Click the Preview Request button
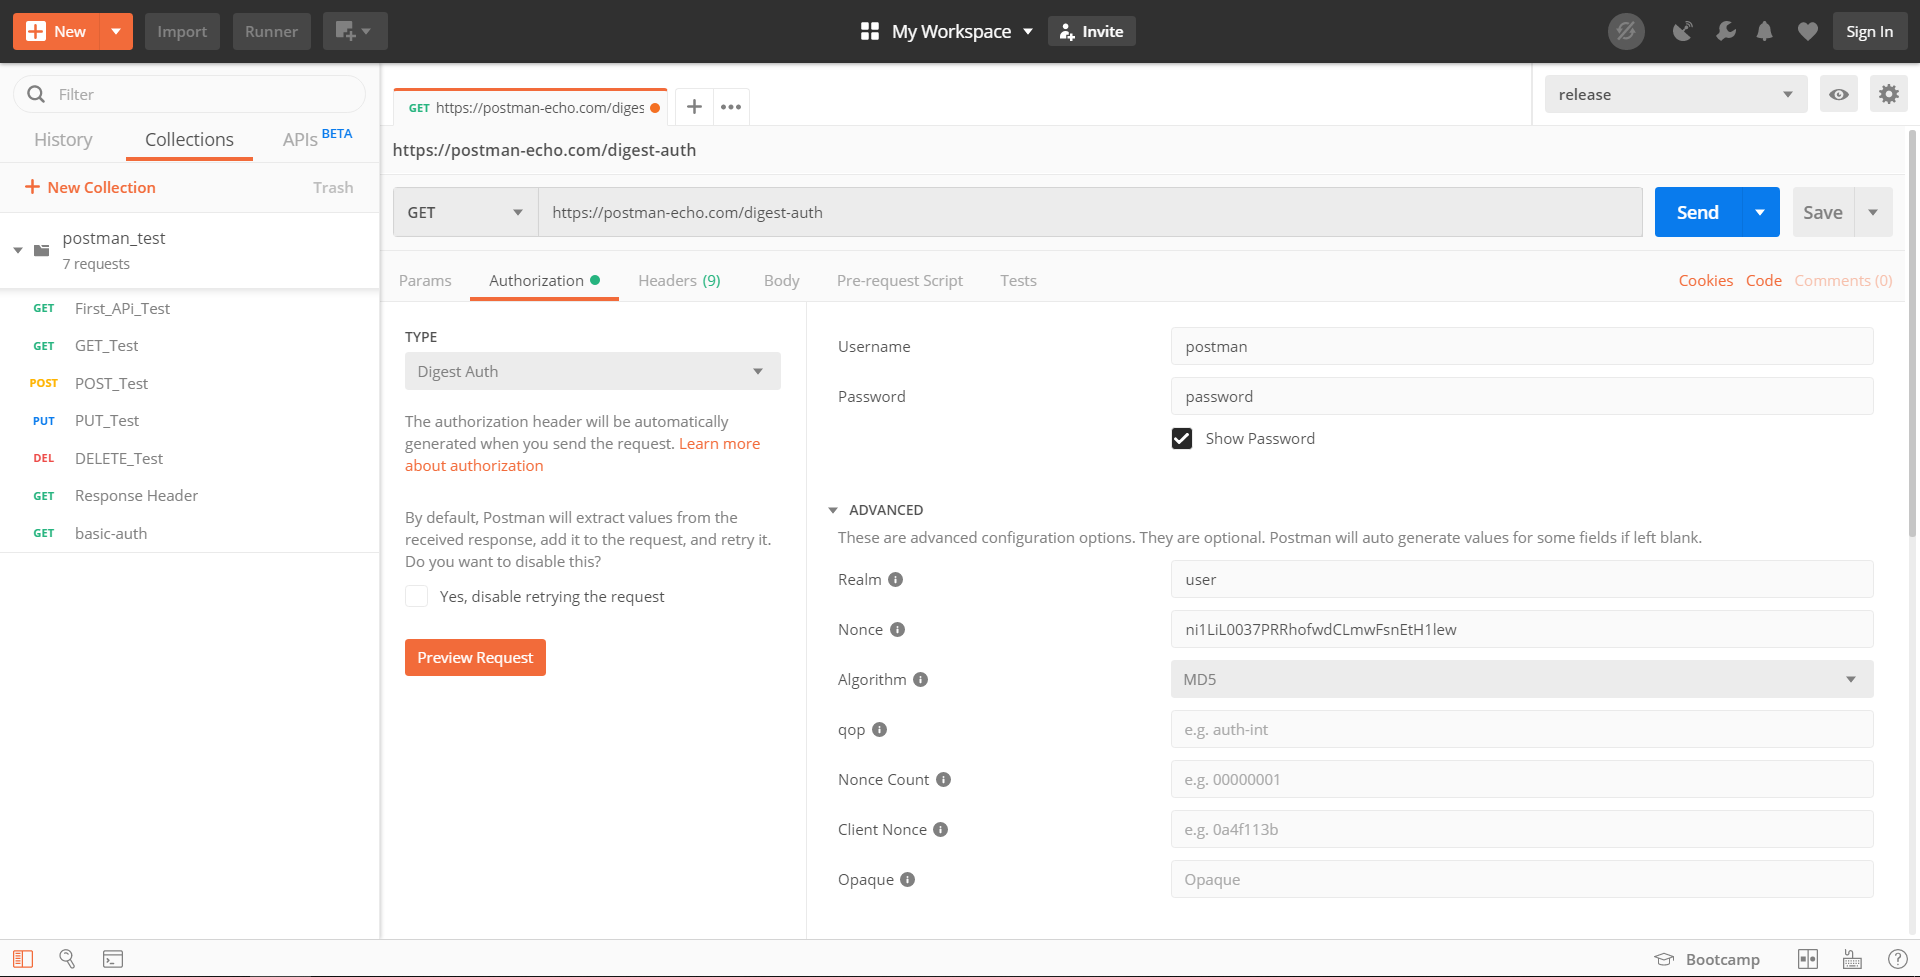1920x977 pixels. (x=475, y=658)
